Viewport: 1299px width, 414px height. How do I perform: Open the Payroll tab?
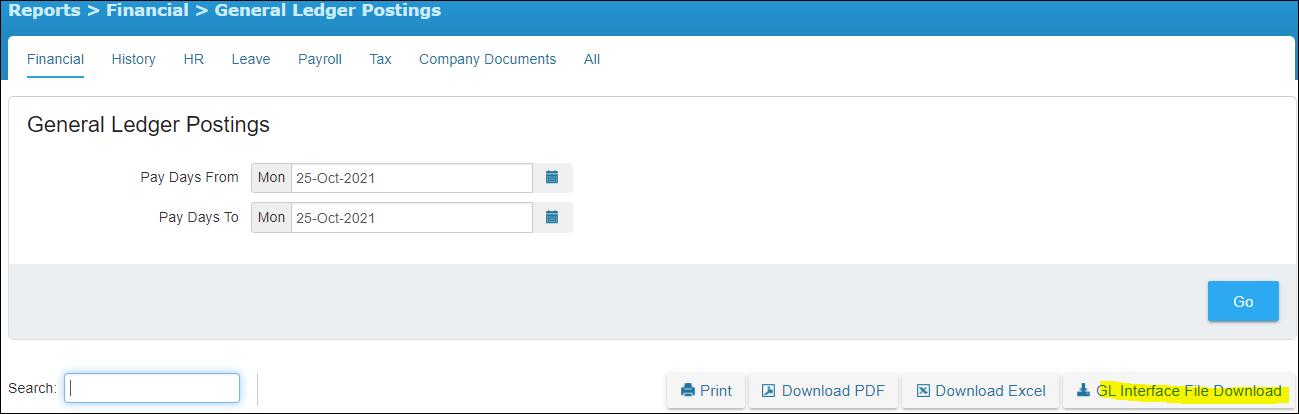[x=320, y=59]
